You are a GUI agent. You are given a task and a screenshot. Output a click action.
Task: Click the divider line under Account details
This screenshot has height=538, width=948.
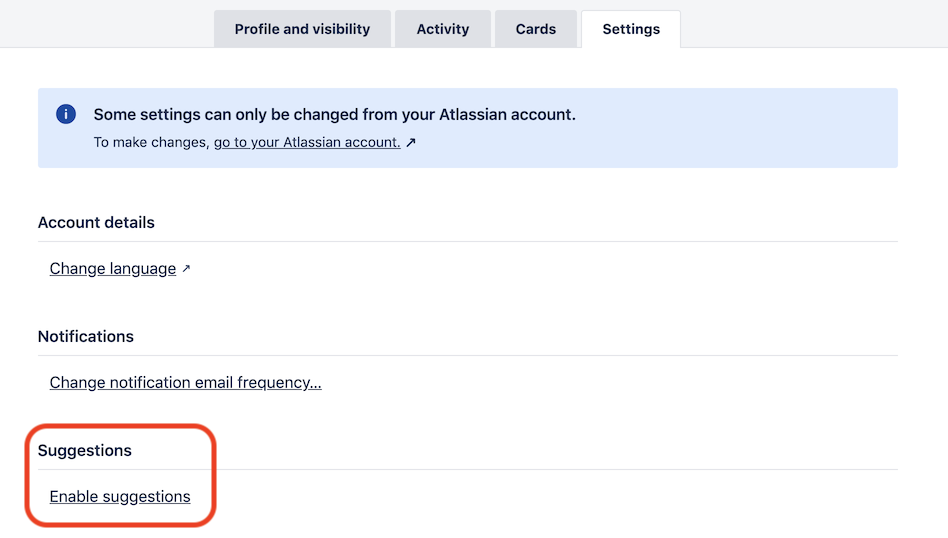[467, 242]
